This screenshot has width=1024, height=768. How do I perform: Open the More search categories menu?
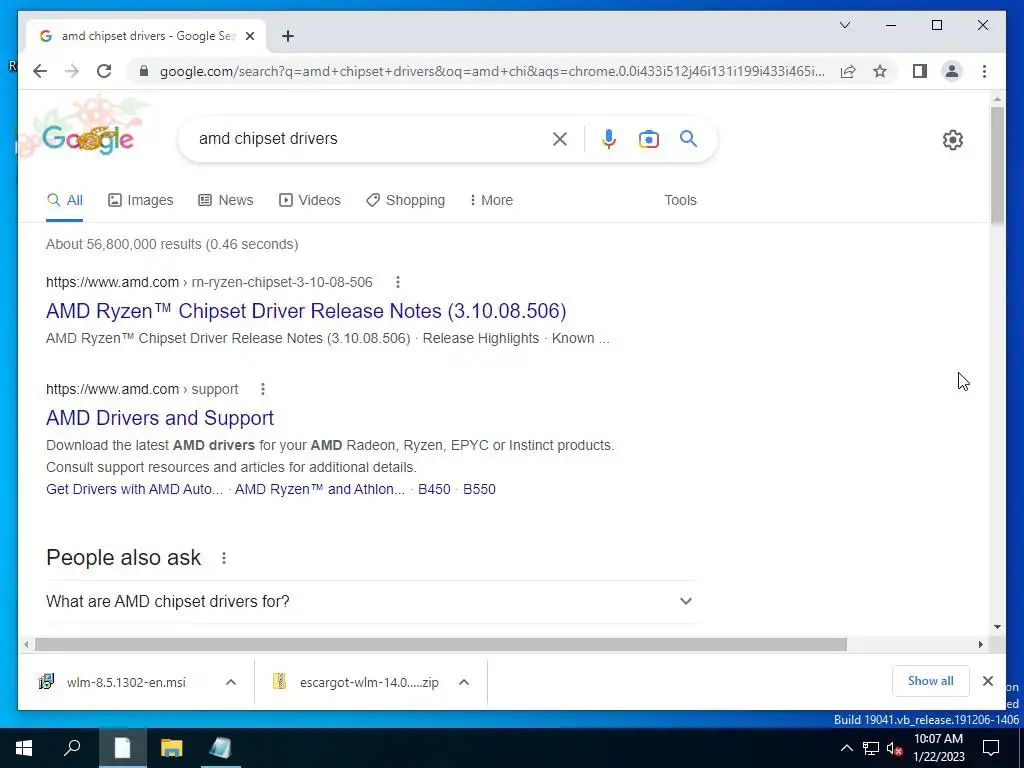tap(491, 200)
